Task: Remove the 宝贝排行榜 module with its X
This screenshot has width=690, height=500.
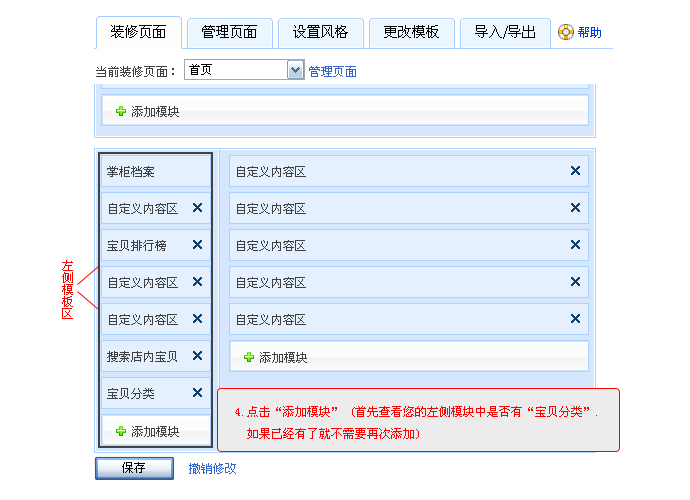Action: tap(197, 245)
